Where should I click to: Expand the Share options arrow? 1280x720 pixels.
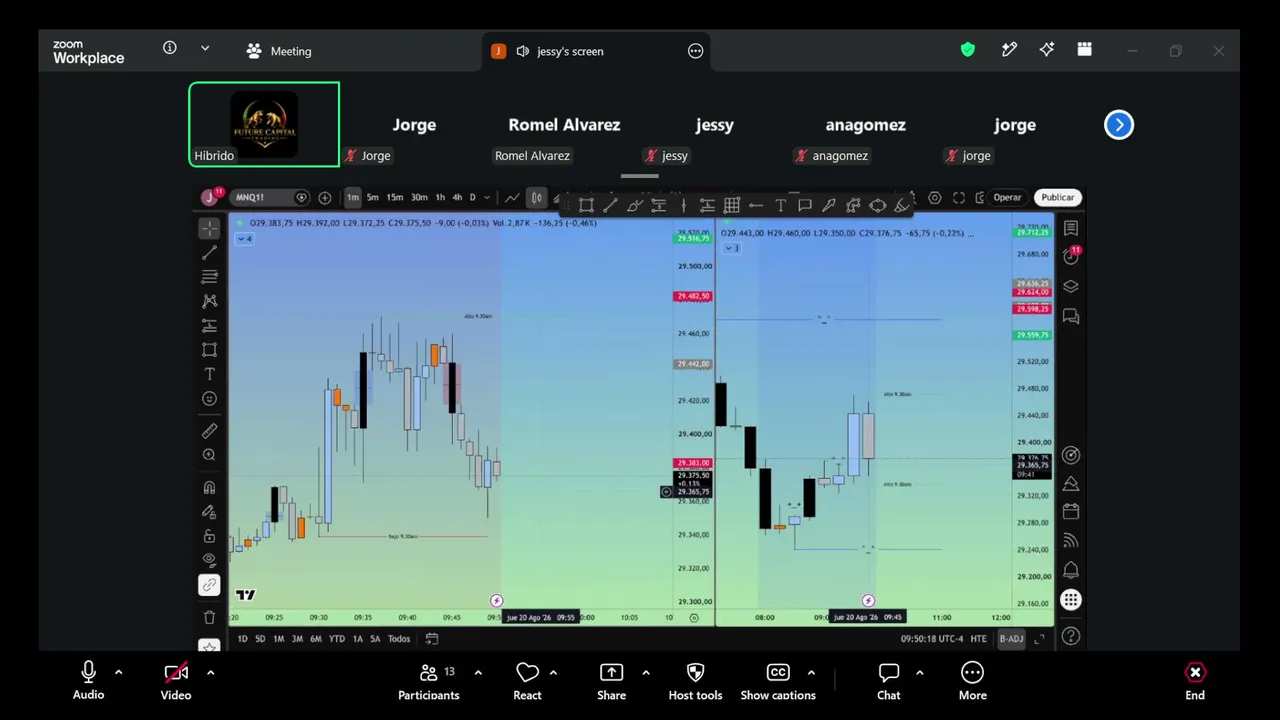pos(645,673)
